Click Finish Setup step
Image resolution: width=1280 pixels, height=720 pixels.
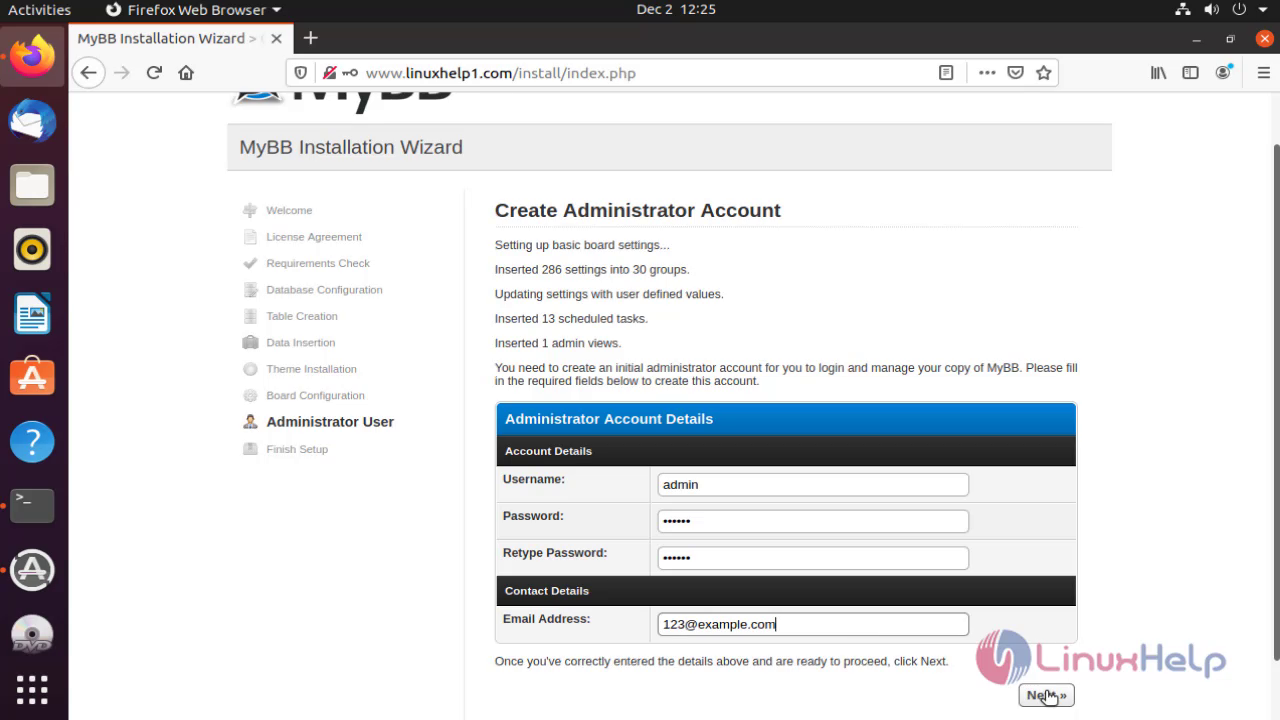297,449
